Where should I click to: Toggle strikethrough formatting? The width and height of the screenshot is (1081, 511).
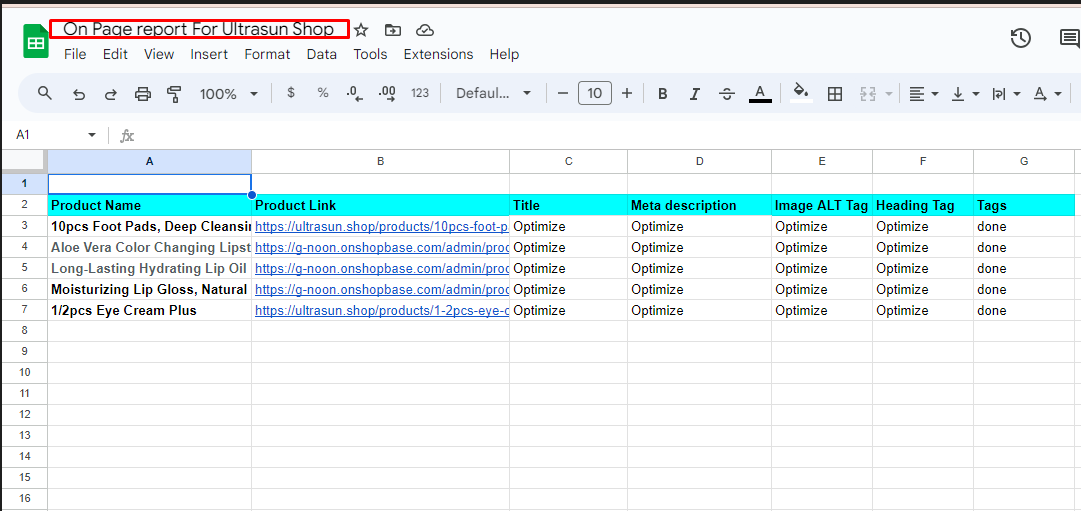727,94
